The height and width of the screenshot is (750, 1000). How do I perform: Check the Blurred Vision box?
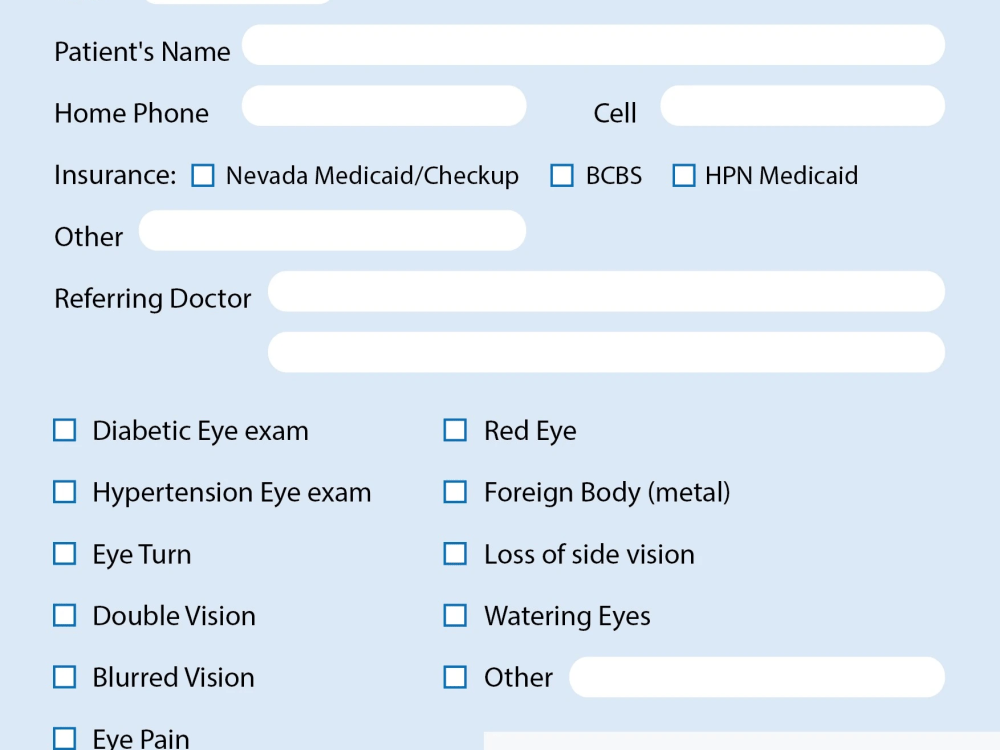pyautogui.click(x=64, y=677)
